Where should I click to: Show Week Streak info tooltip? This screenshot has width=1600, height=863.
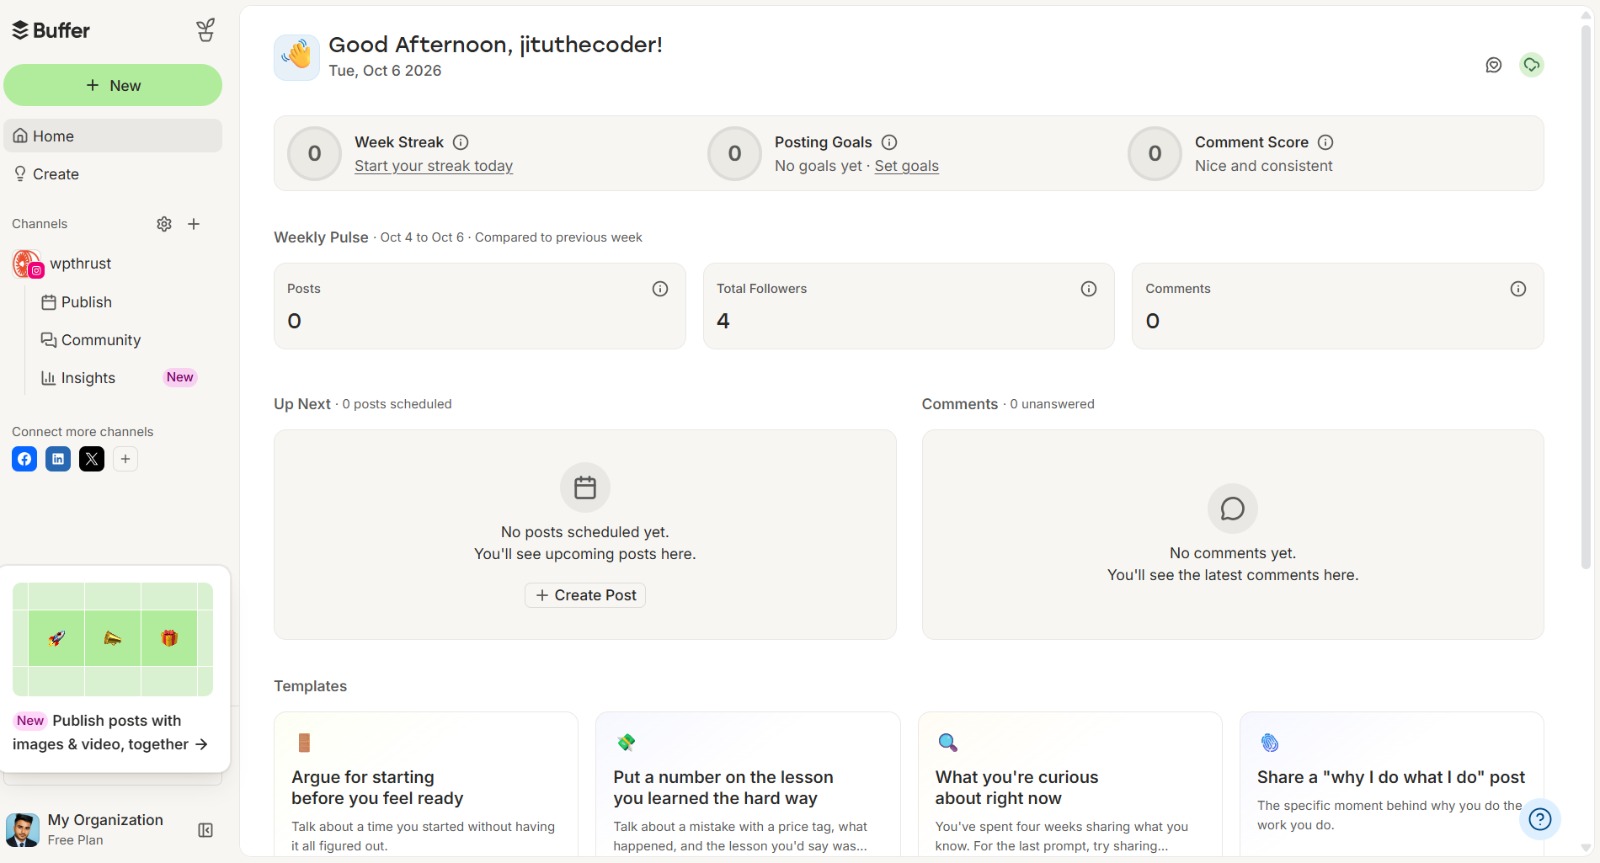tap(461, 142)
